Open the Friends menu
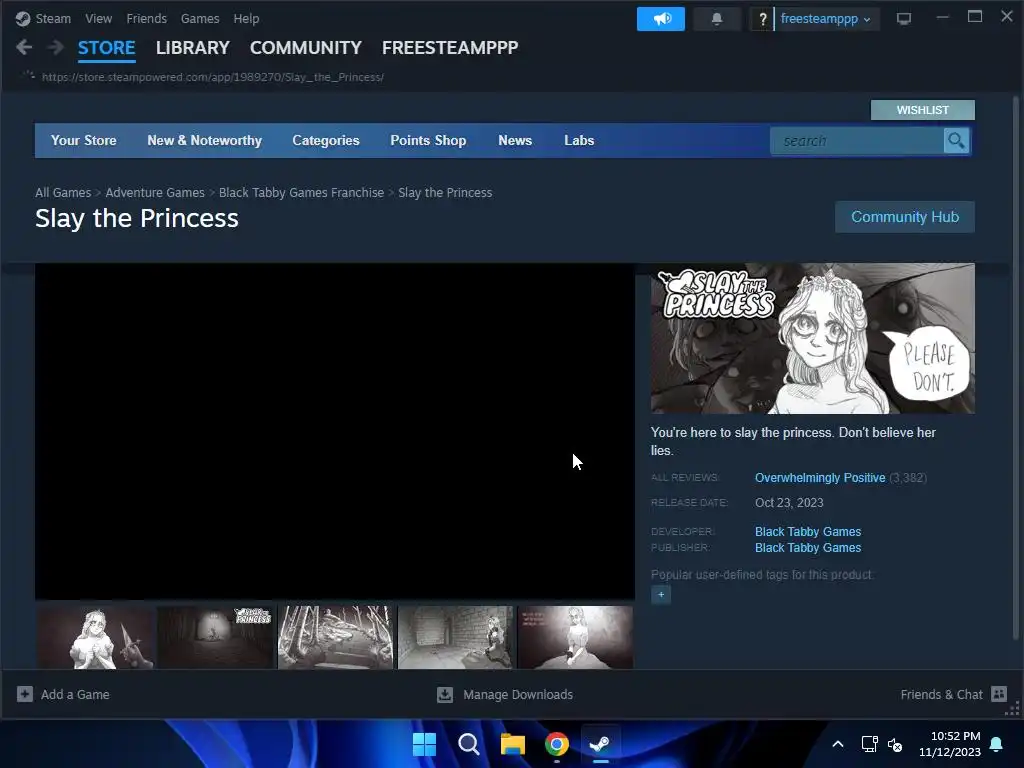 (146, 18)
